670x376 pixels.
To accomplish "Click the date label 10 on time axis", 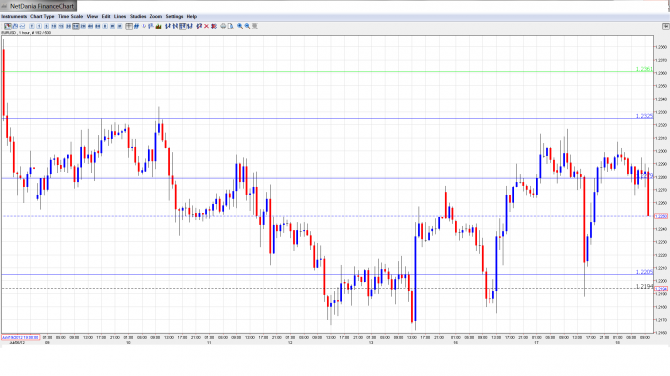I will tap(128, 343).
